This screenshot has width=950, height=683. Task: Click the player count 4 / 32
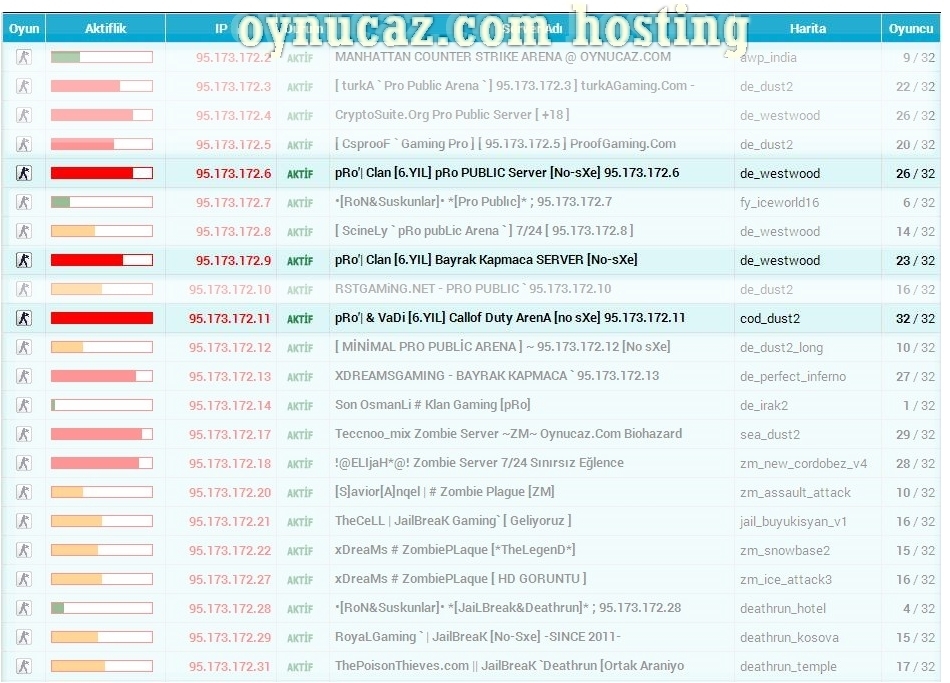pos(919,608)
